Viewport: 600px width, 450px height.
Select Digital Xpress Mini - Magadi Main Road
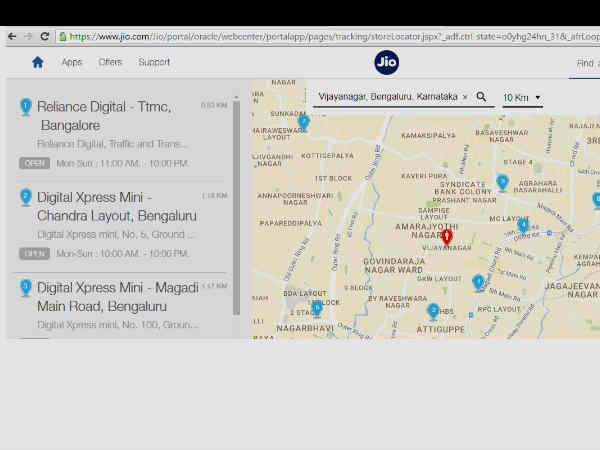(117, 296)
